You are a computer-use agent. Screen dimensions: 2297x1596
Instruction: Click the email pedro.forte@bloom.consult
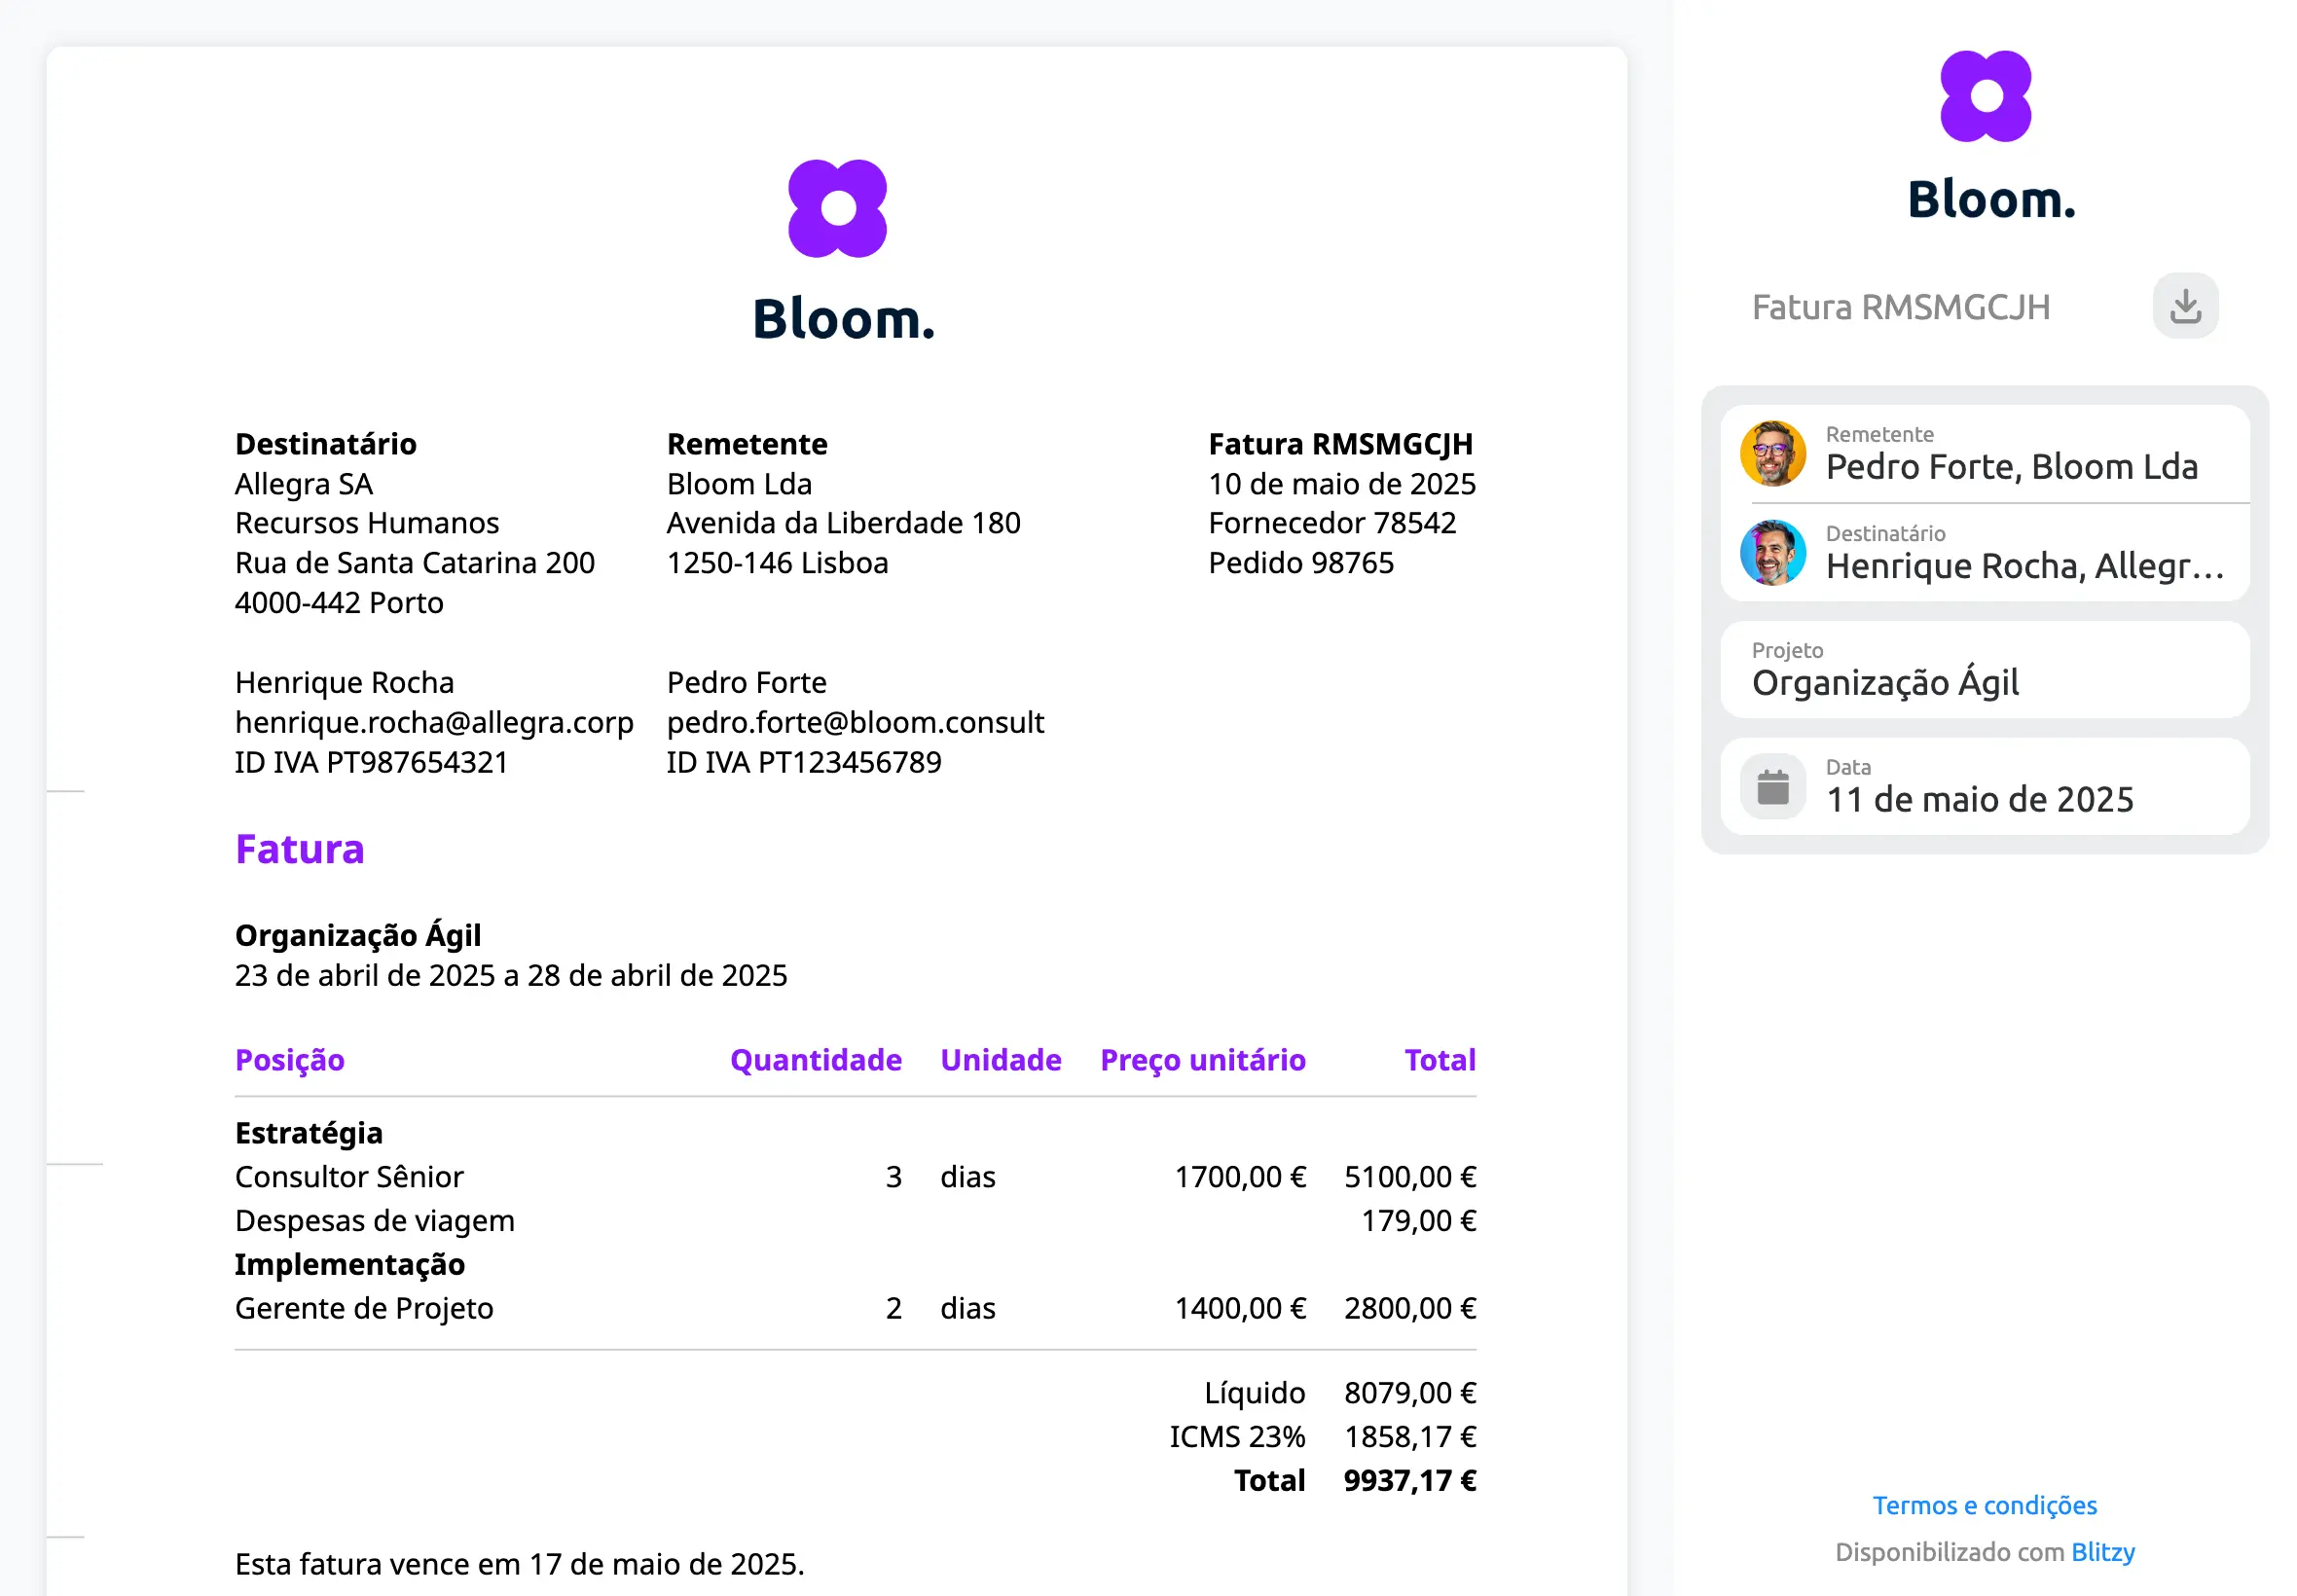point(854,722)
